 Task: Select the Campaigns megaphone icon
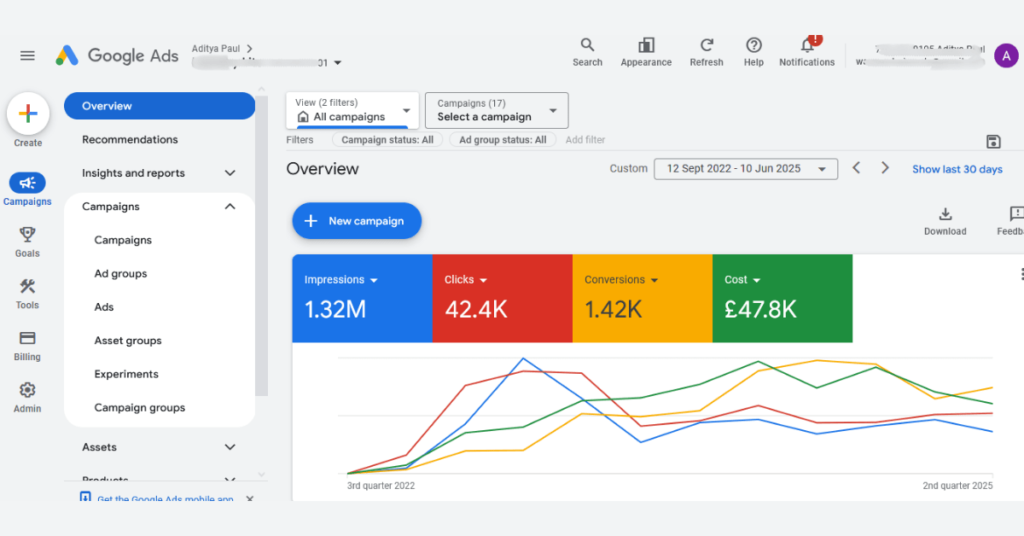point(27,183)
